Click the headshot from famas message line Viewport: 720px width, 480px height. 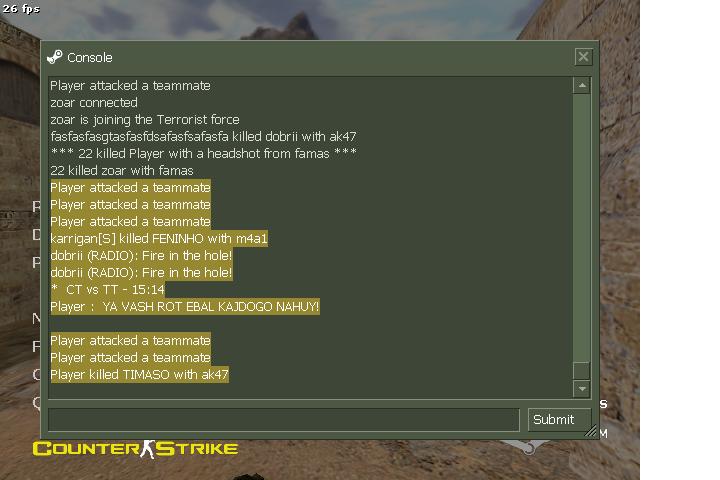point(203,153)
